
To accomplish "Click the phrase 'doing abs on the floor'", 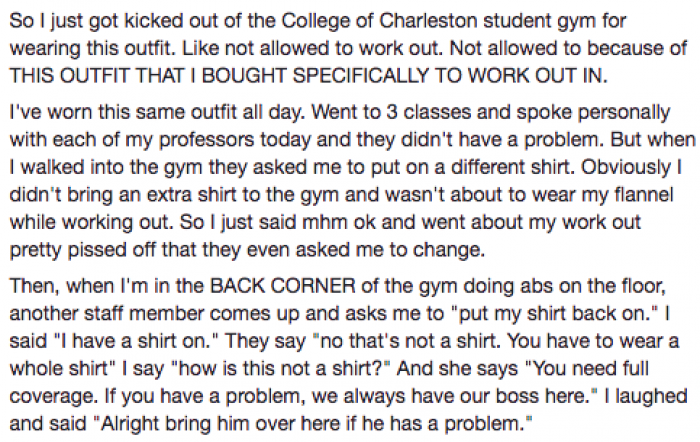I will coord(564,287).
